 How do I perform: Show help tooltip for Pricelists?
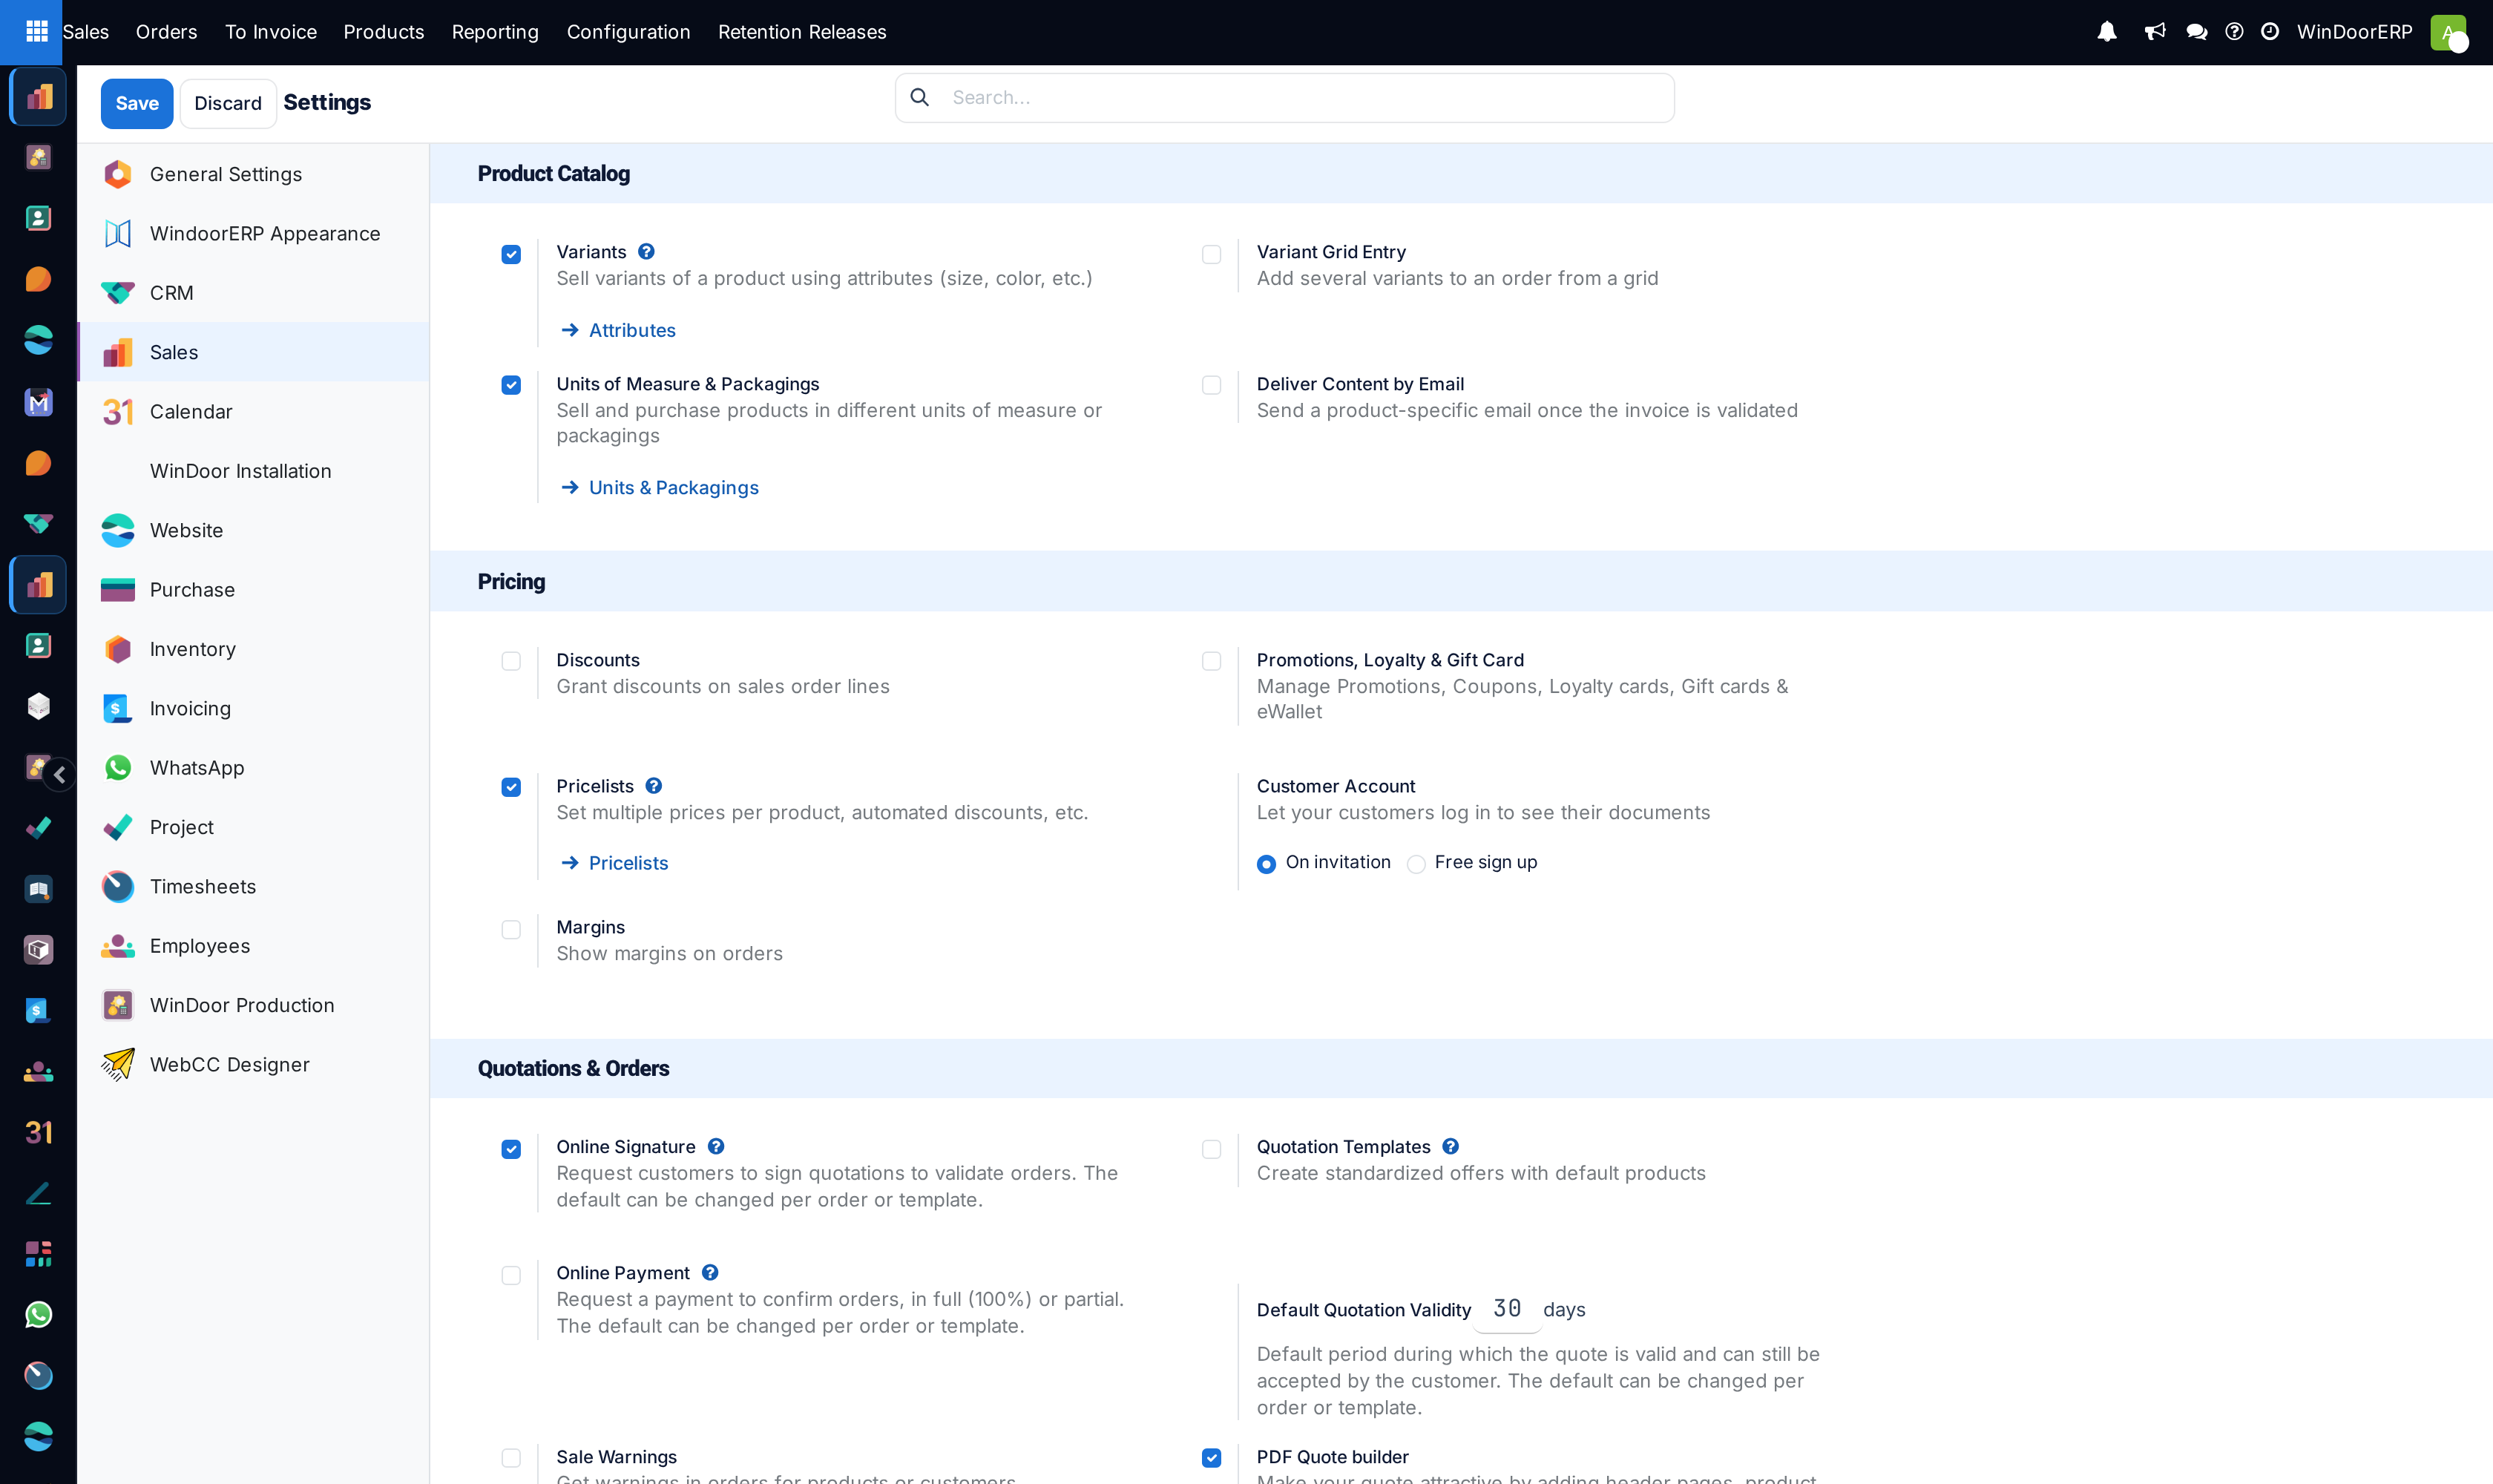click(x=653, y=786)
